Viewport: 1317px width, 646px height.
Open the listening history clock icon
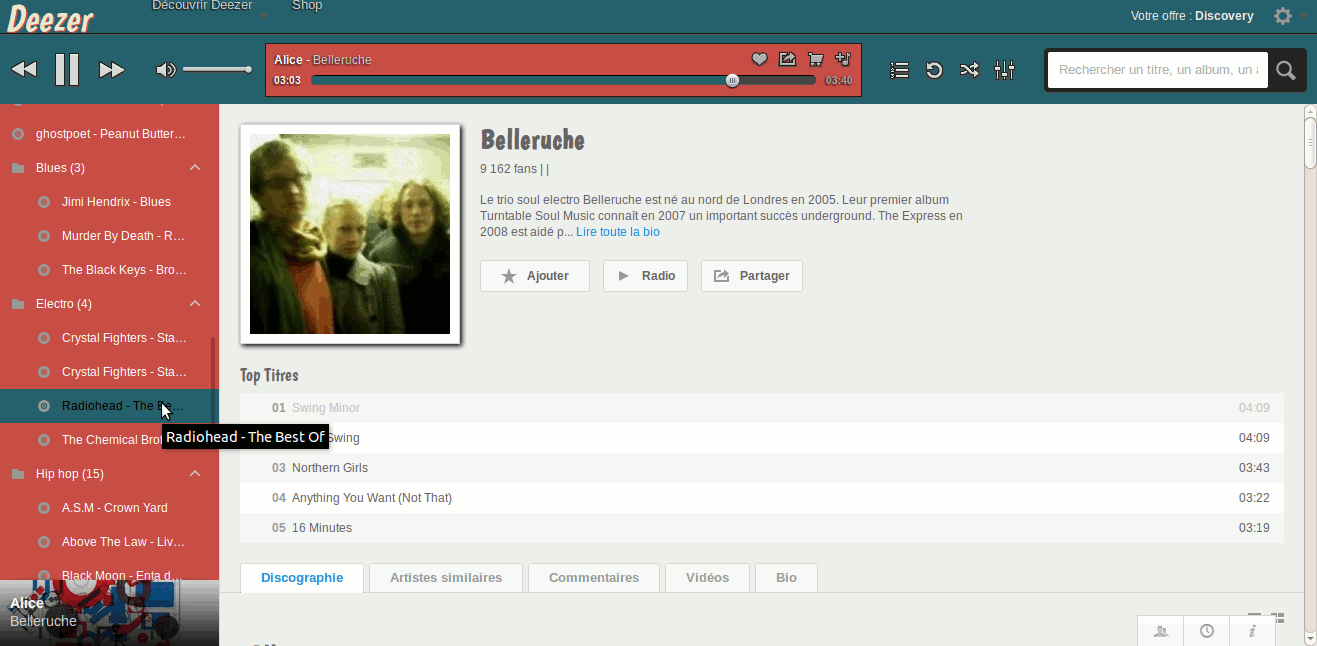click(x=1206, y=630)
